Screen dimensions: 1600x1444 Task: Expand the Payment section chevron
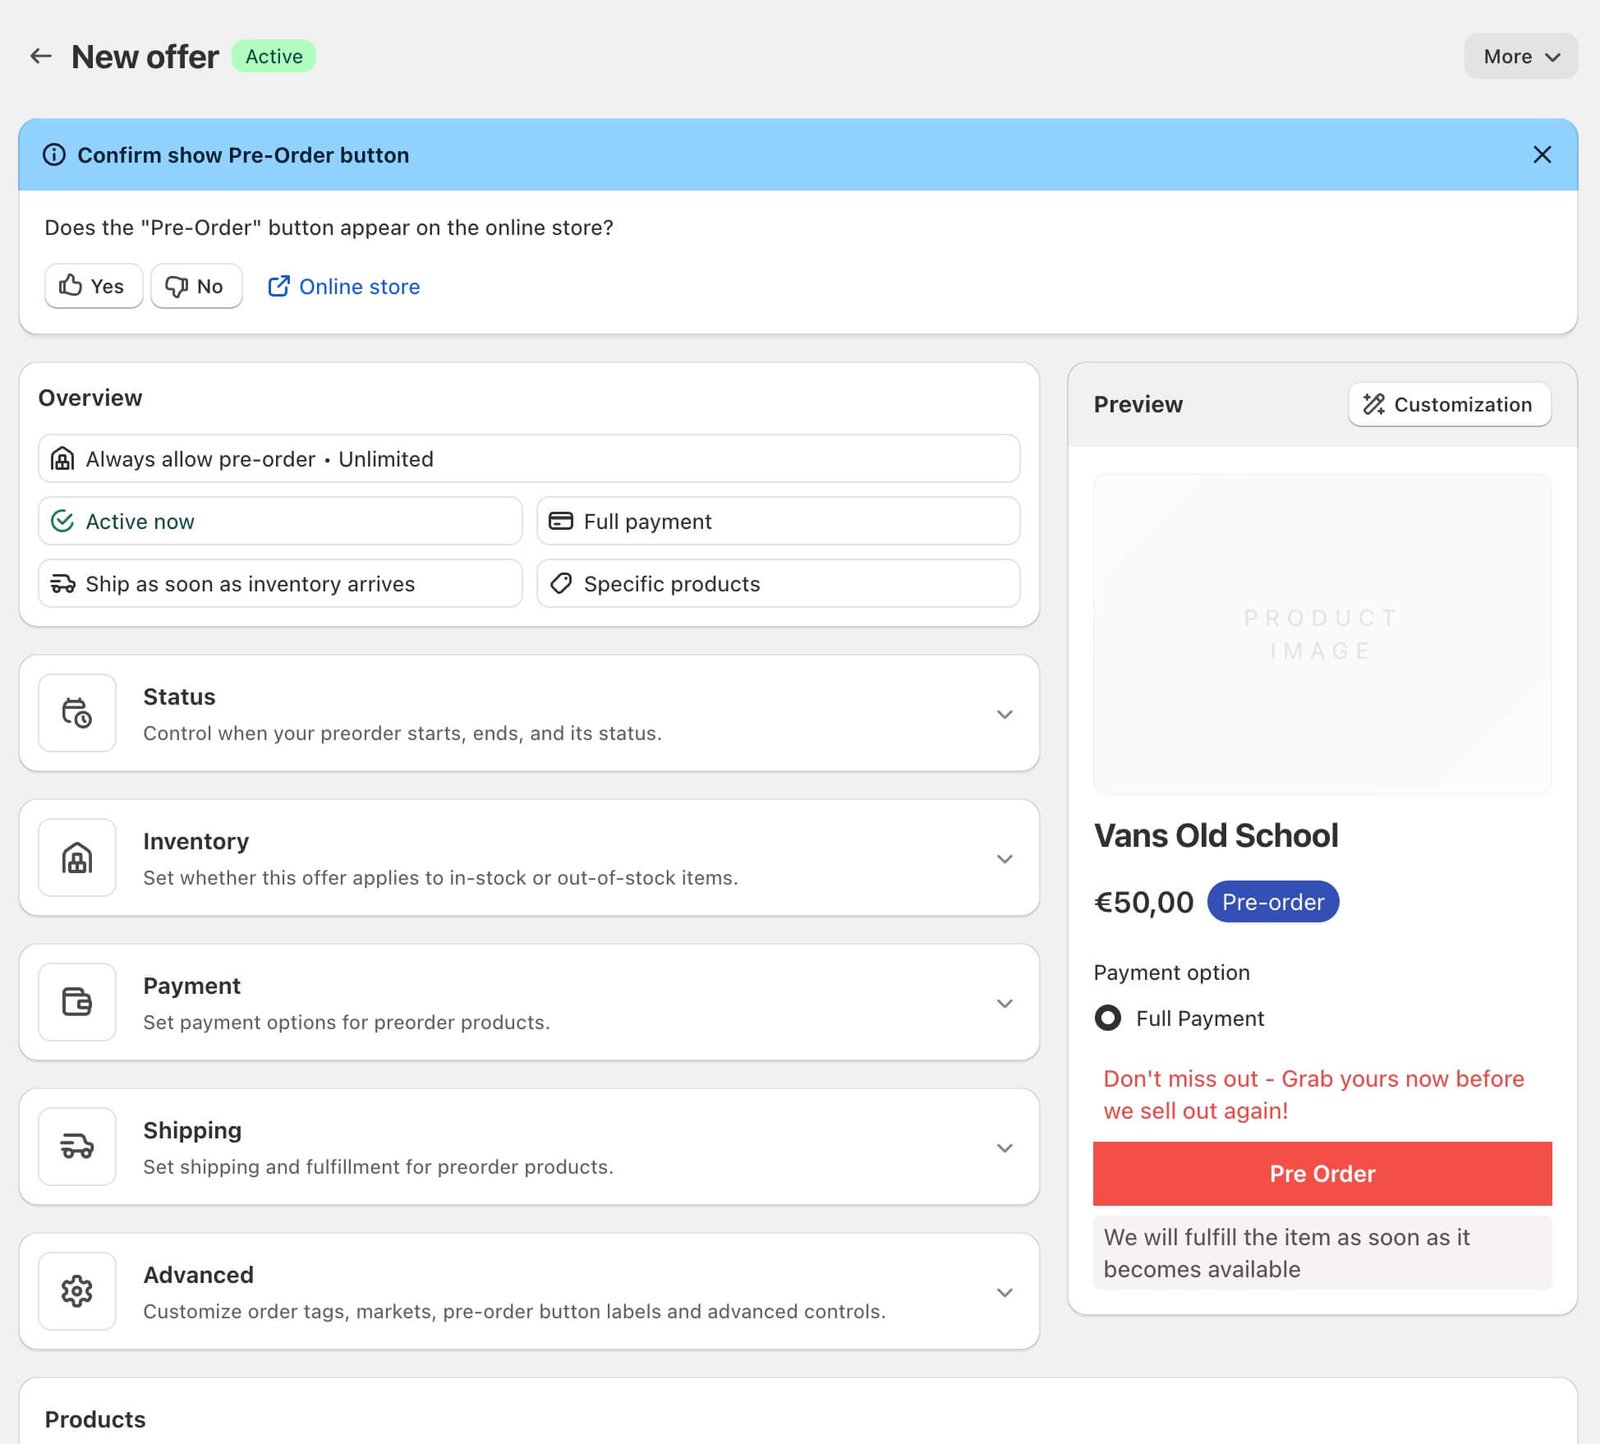1005,1003
